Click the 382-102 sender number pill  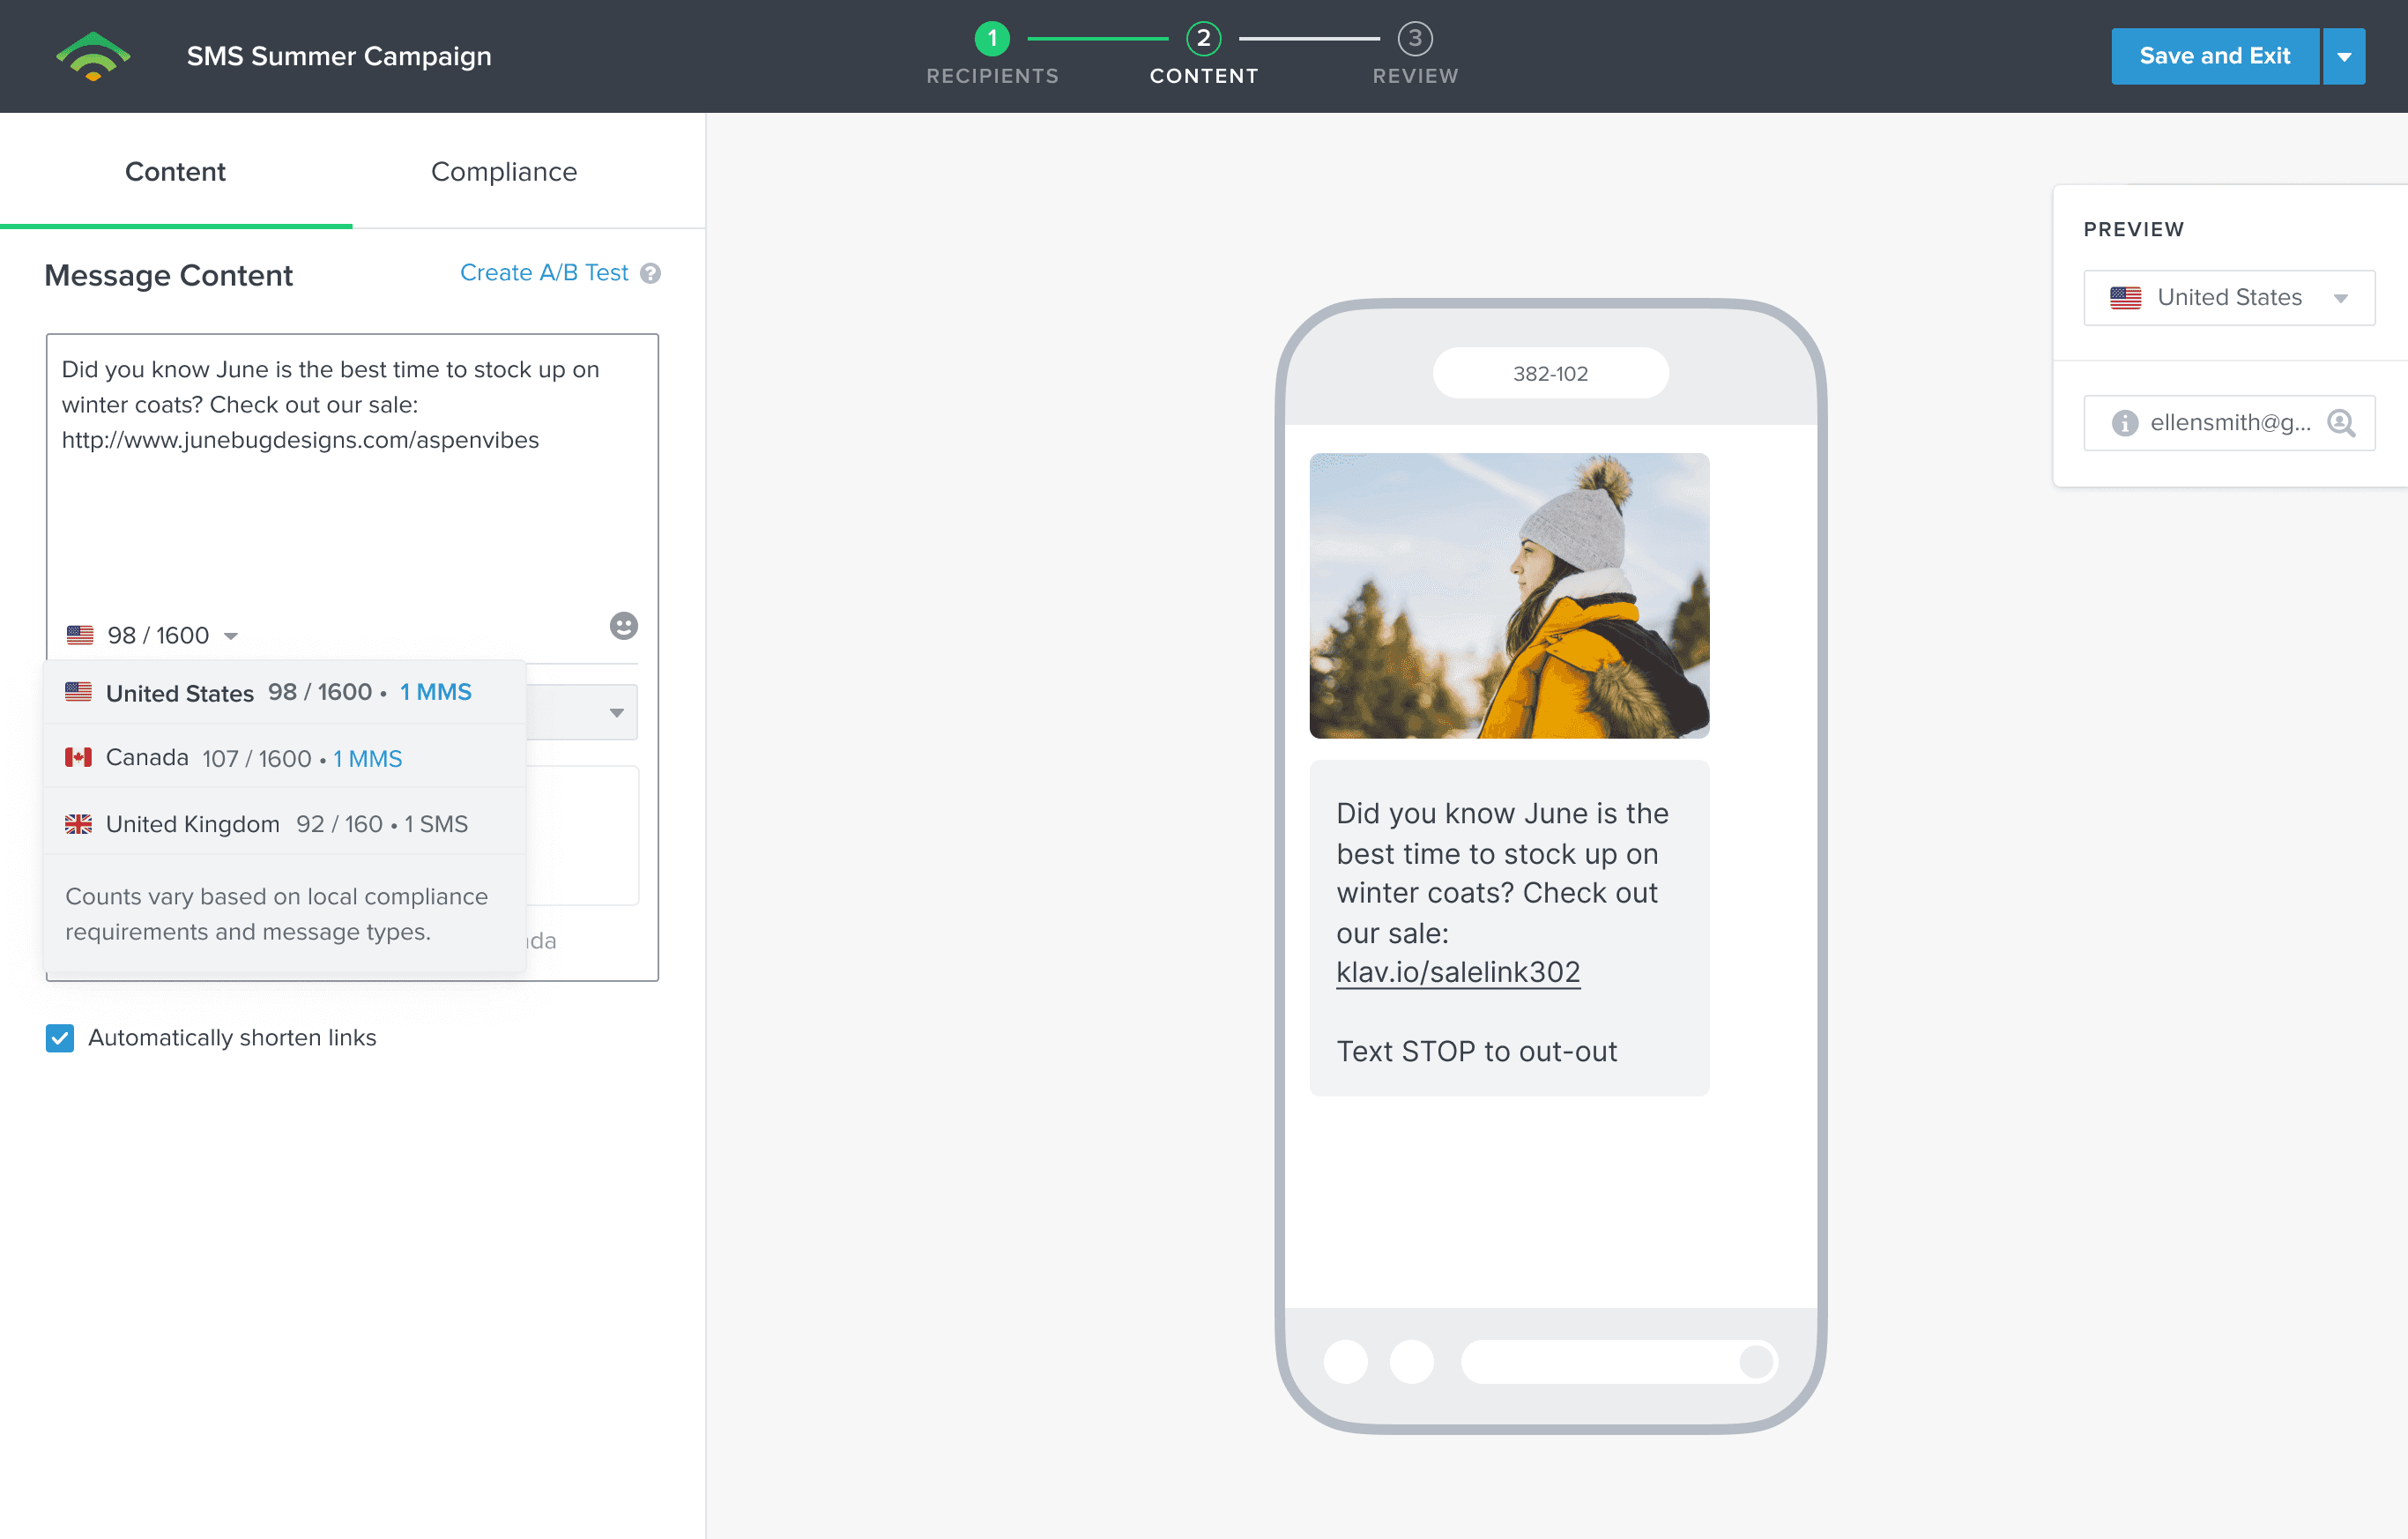pos(1550,373)
